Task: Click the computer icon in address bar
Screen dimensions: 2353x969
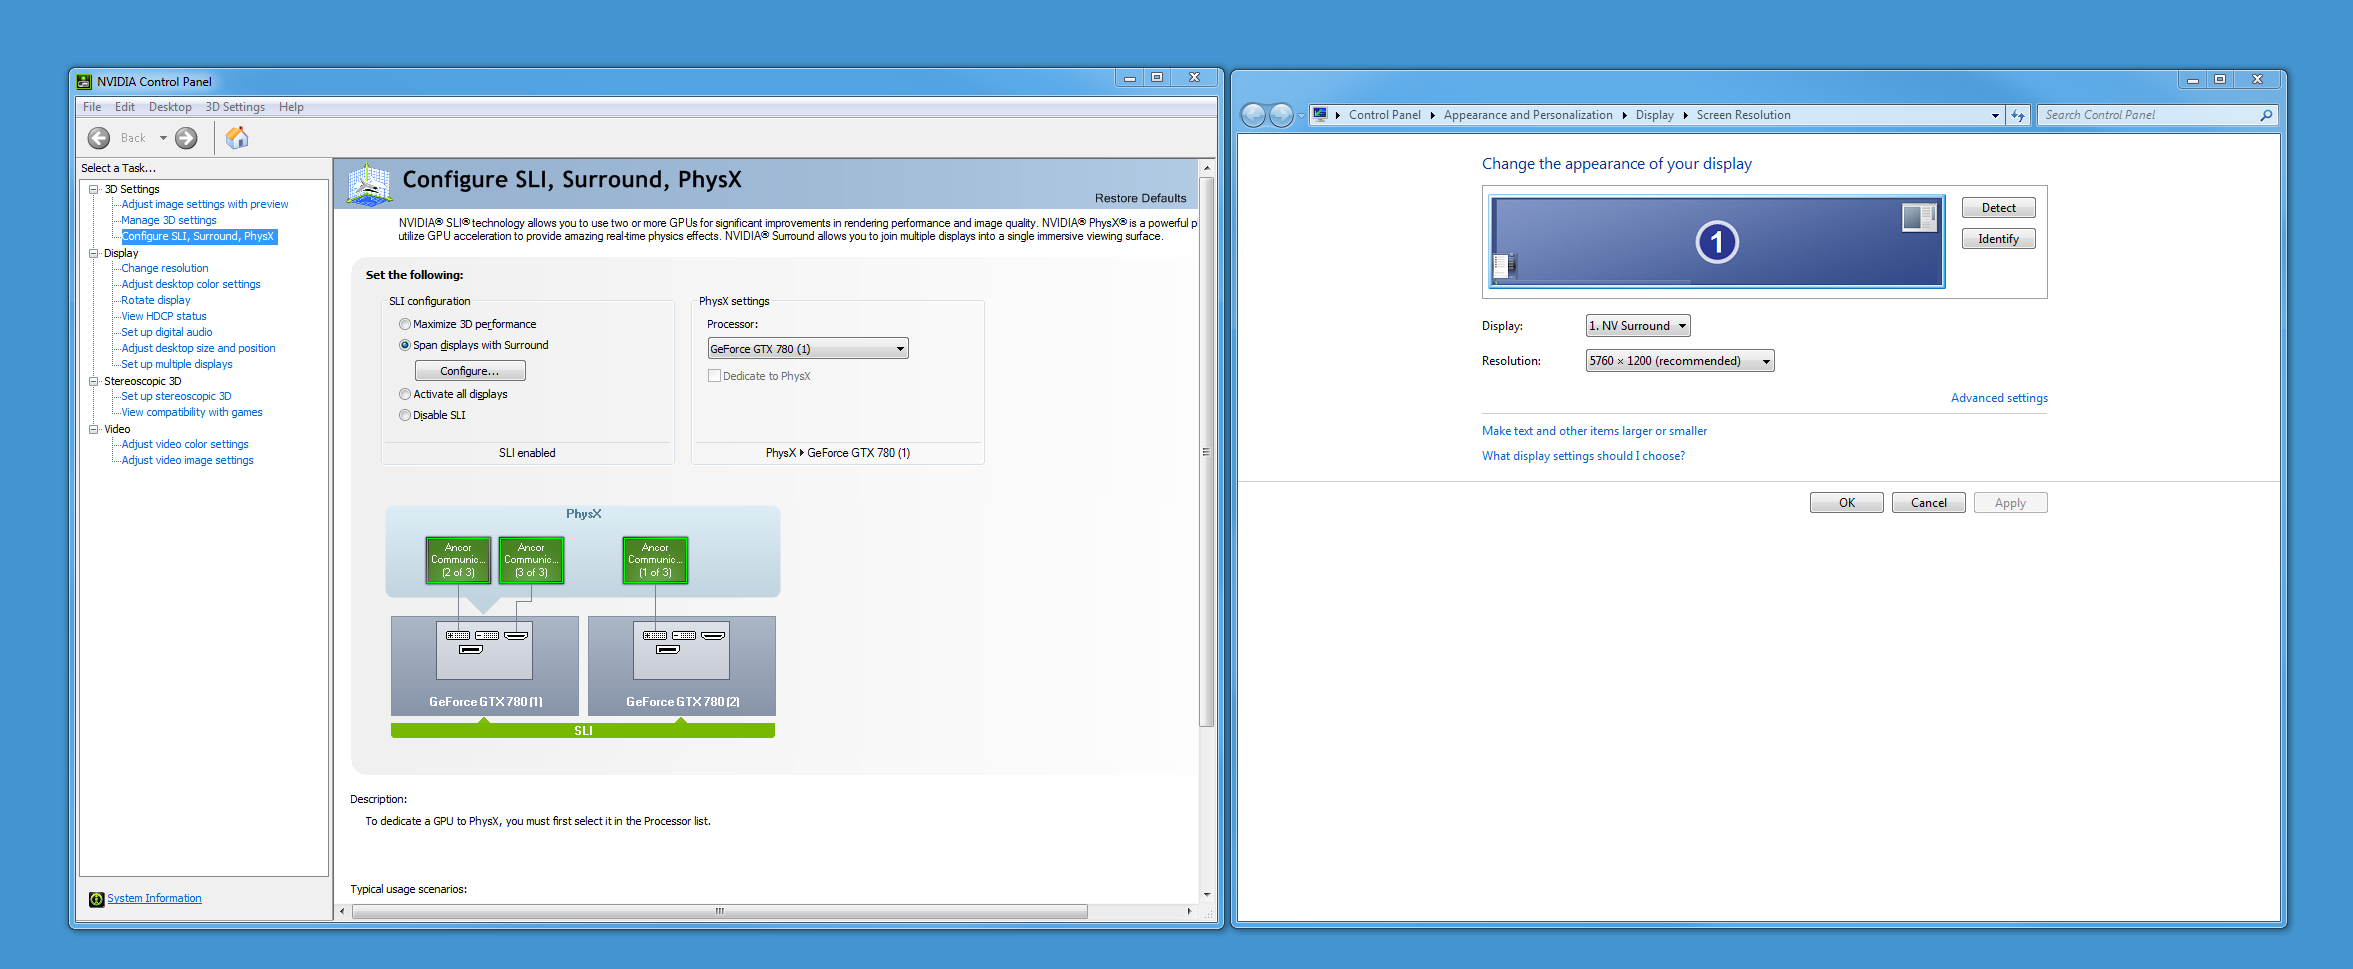Action: [1320, 115]
